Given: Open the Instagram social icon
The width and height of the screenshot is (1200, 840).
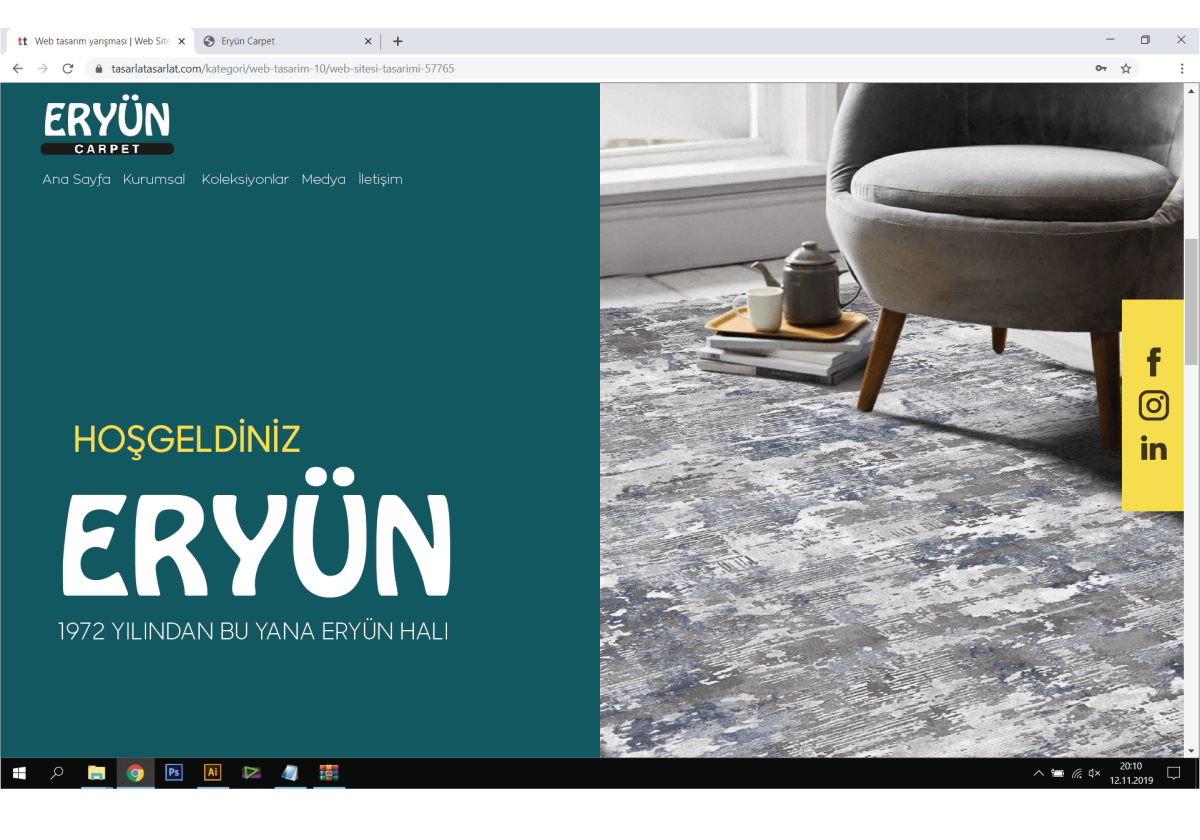Looking at the screenshot, I should click(x=1153, y=405).
